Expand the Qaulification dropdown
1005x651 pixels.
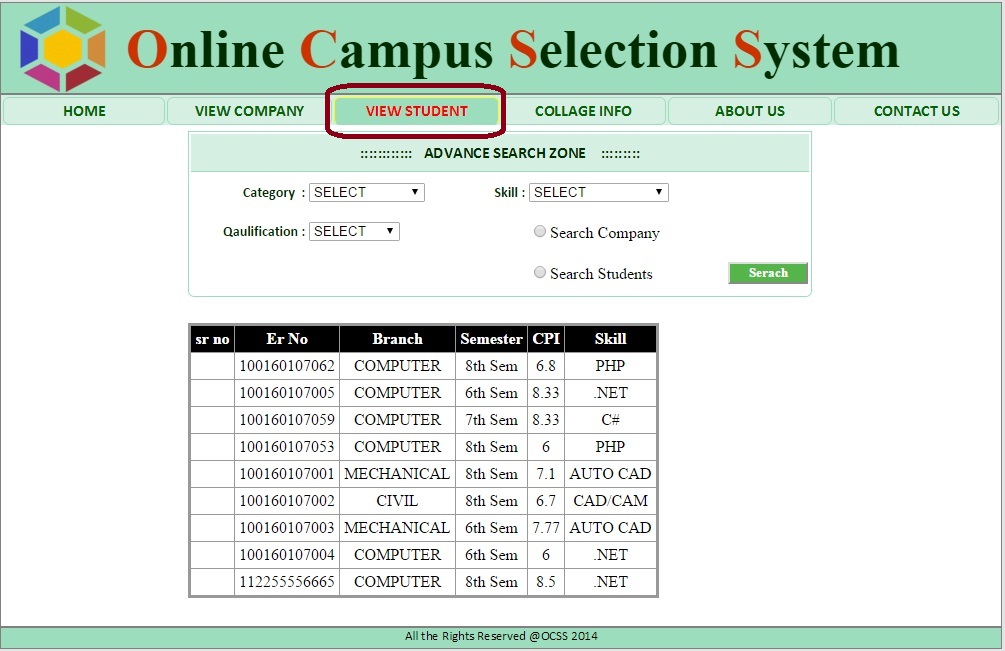(354, 231)
